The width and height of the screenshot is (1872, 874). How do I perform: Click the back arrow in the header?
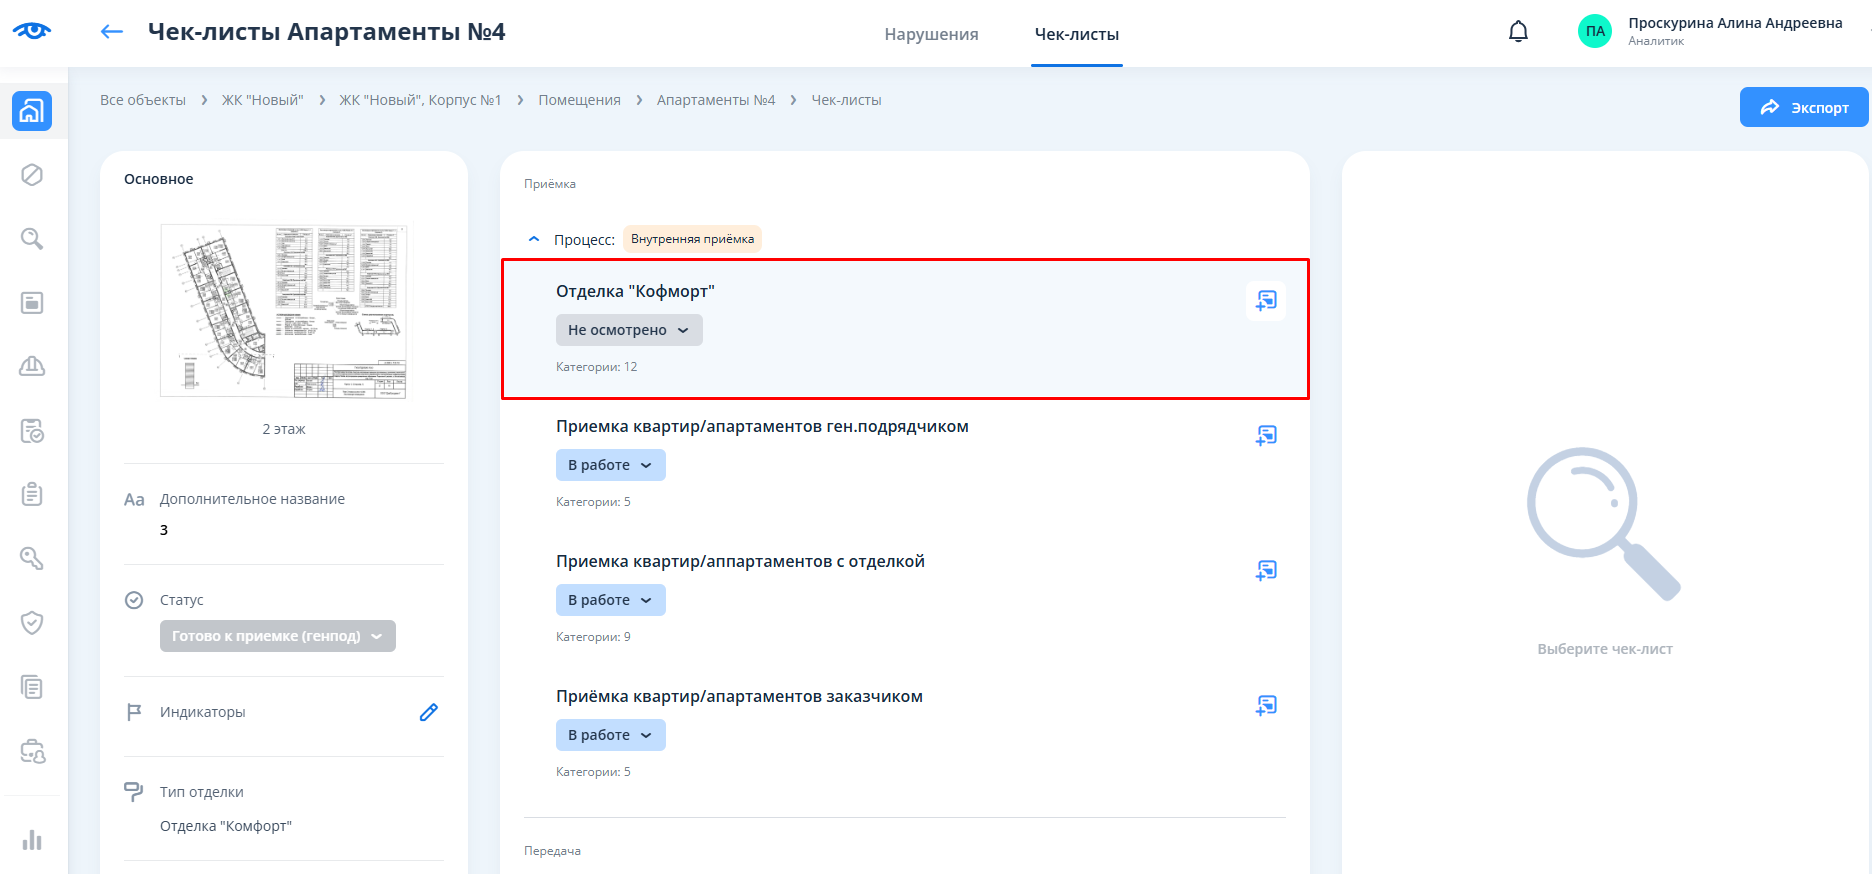pyautogui.click(x=111, y=32)
